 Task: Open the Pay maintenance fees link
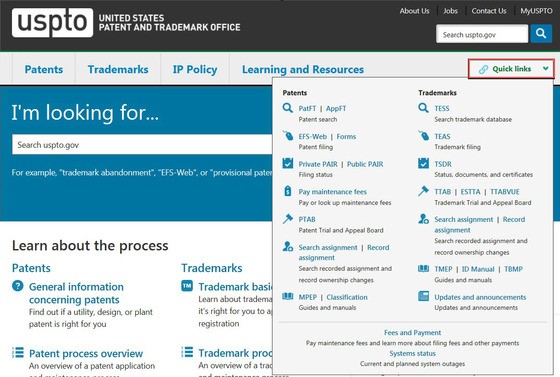[x=332, y=192]
